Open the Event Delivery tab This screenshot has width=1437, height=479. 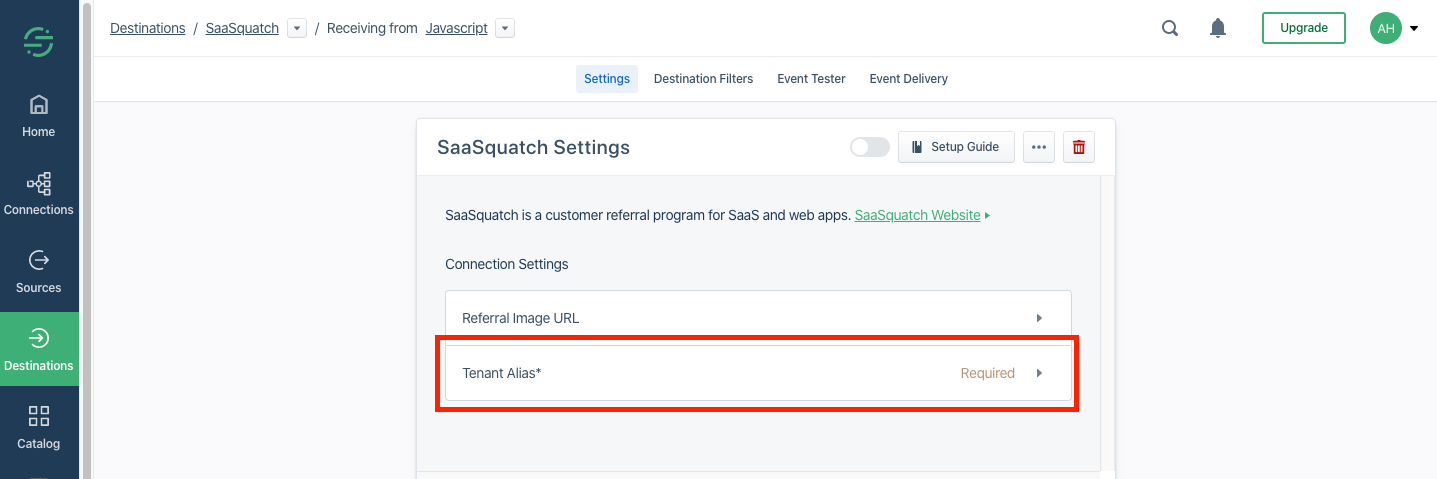pos(908,79)
